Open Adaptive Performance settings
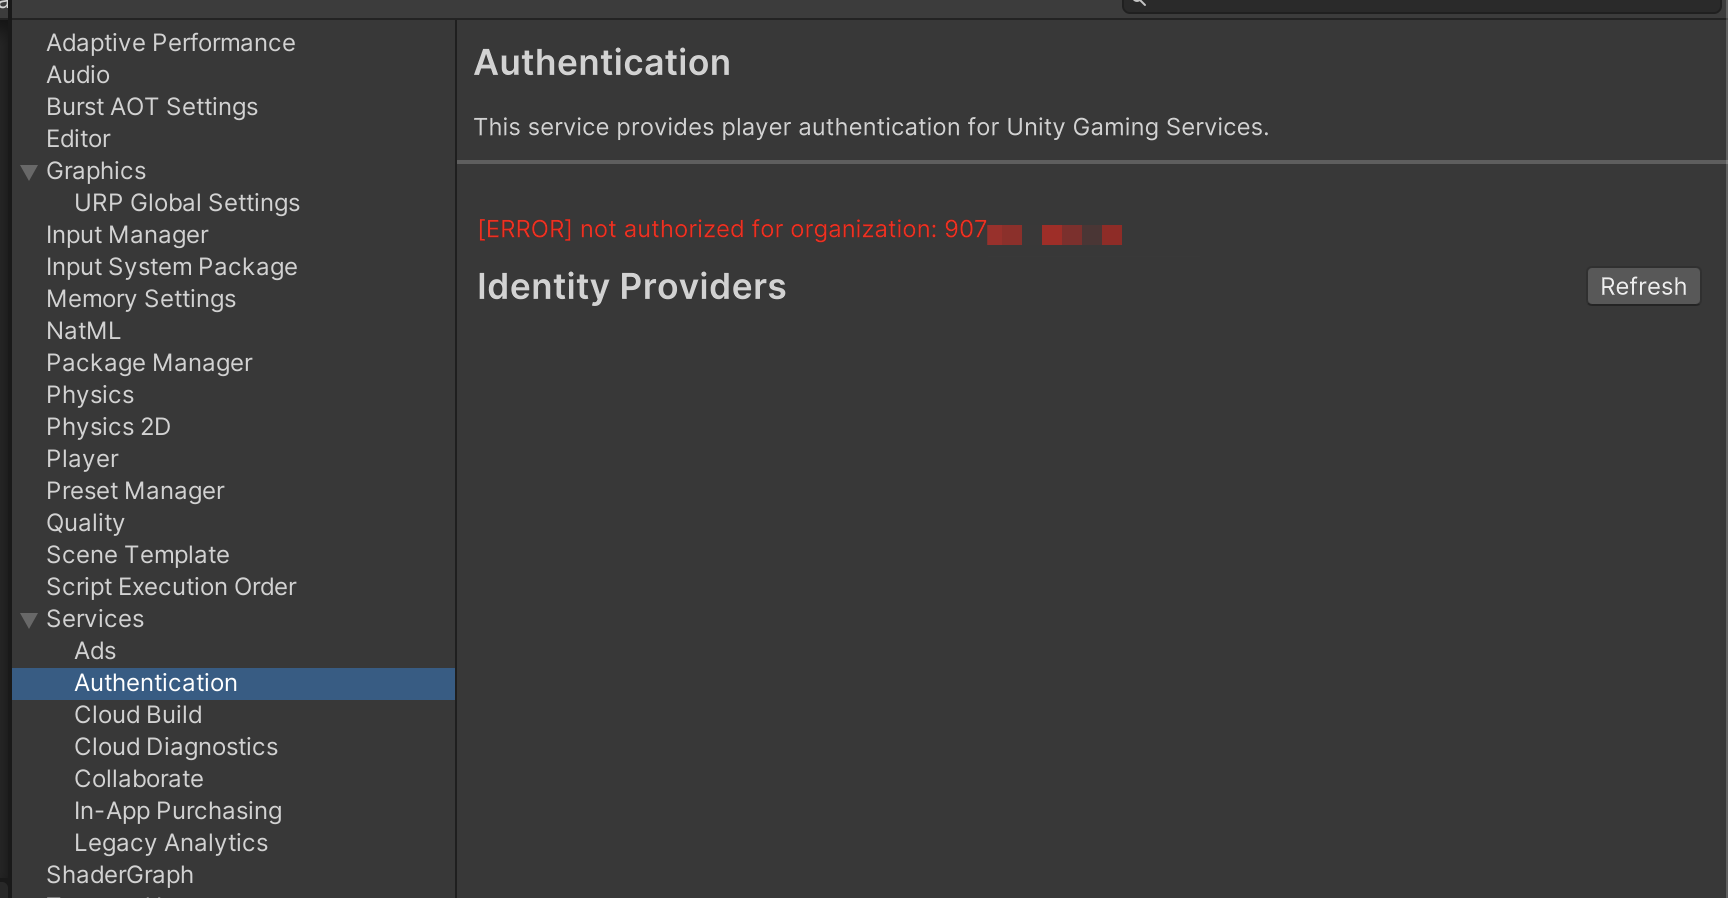 [171, 43]
